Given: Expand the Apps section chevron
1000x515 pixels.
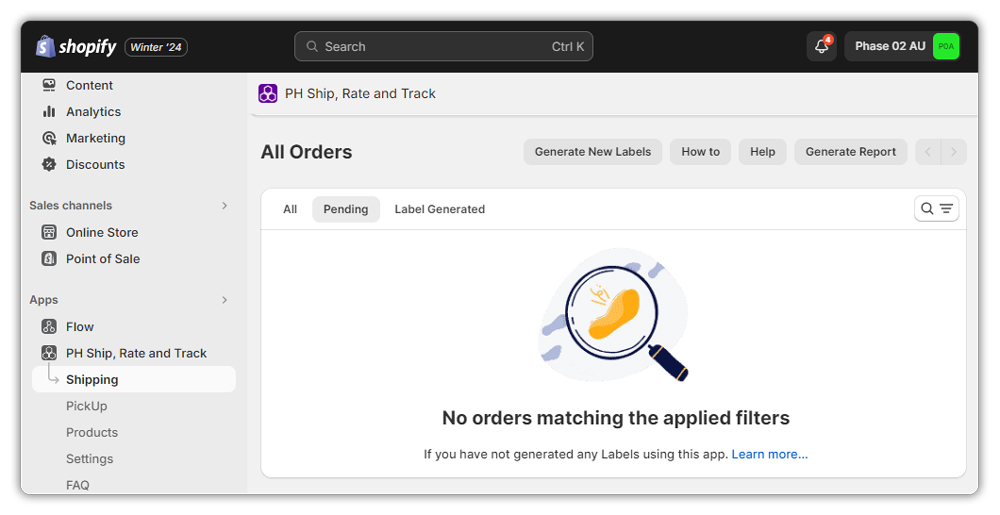Looking at the screenshot, I should (x=224, y=300).
